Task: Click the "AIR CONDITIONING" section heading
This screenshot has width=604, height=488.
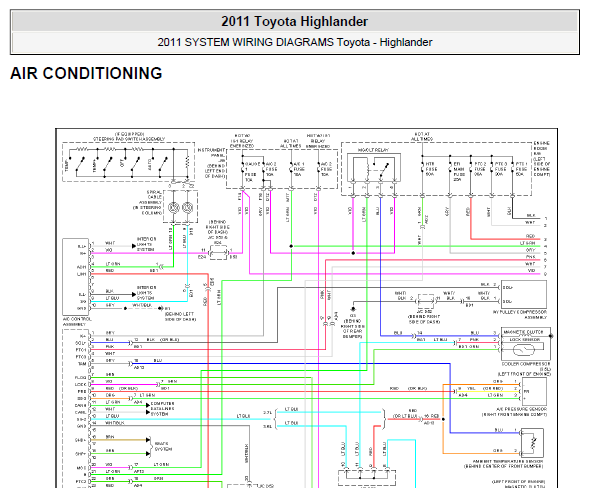Action: [x=86, y=74]
